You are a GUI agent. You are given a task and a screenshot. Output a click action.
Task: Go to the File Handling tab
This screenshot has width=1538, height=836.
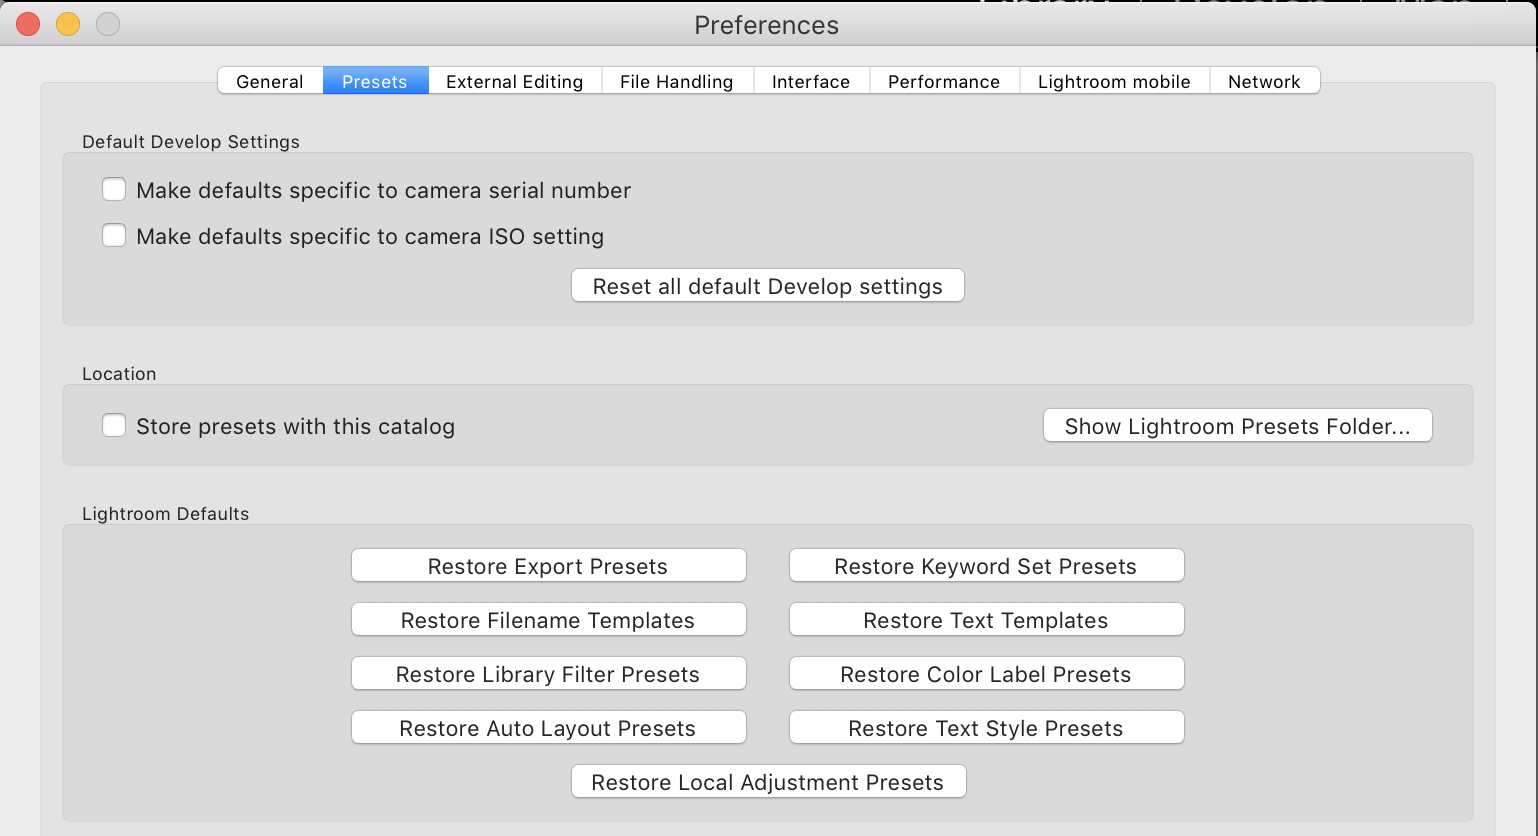pyautogui.click(x=677, y=81)
